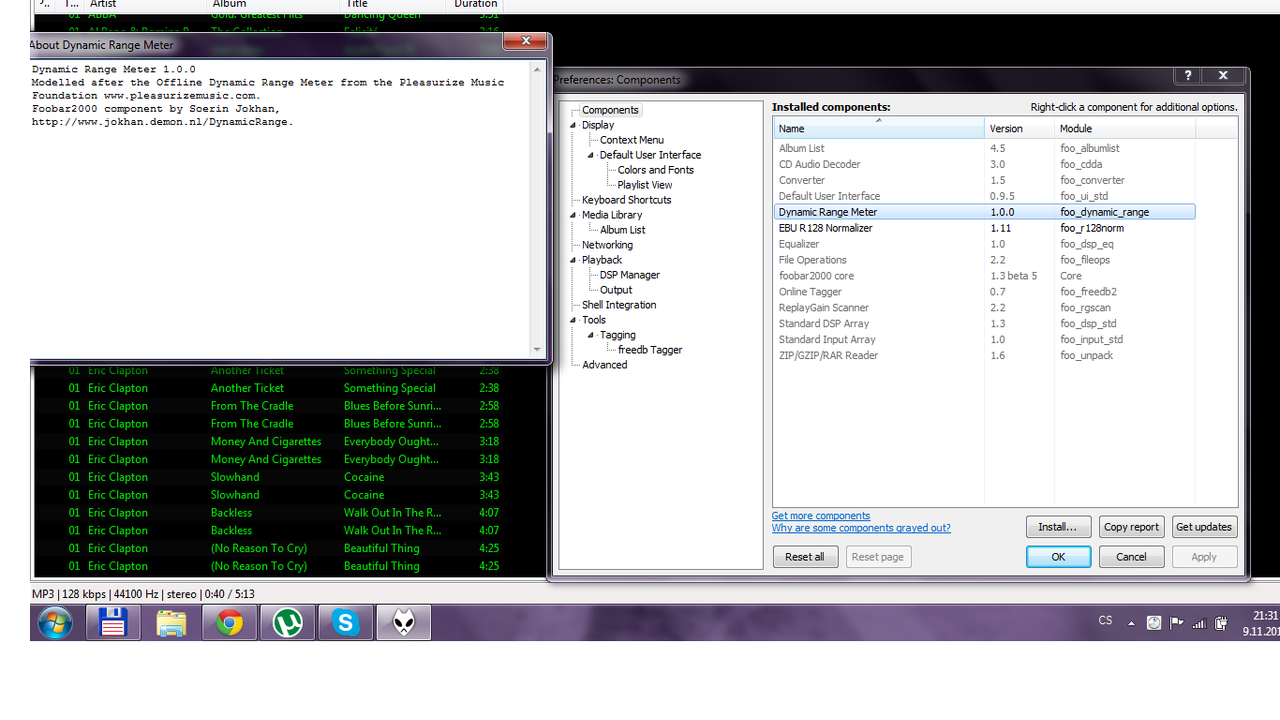
Task: Open uTorrent from the taskbar
Action: pos(287,623)
